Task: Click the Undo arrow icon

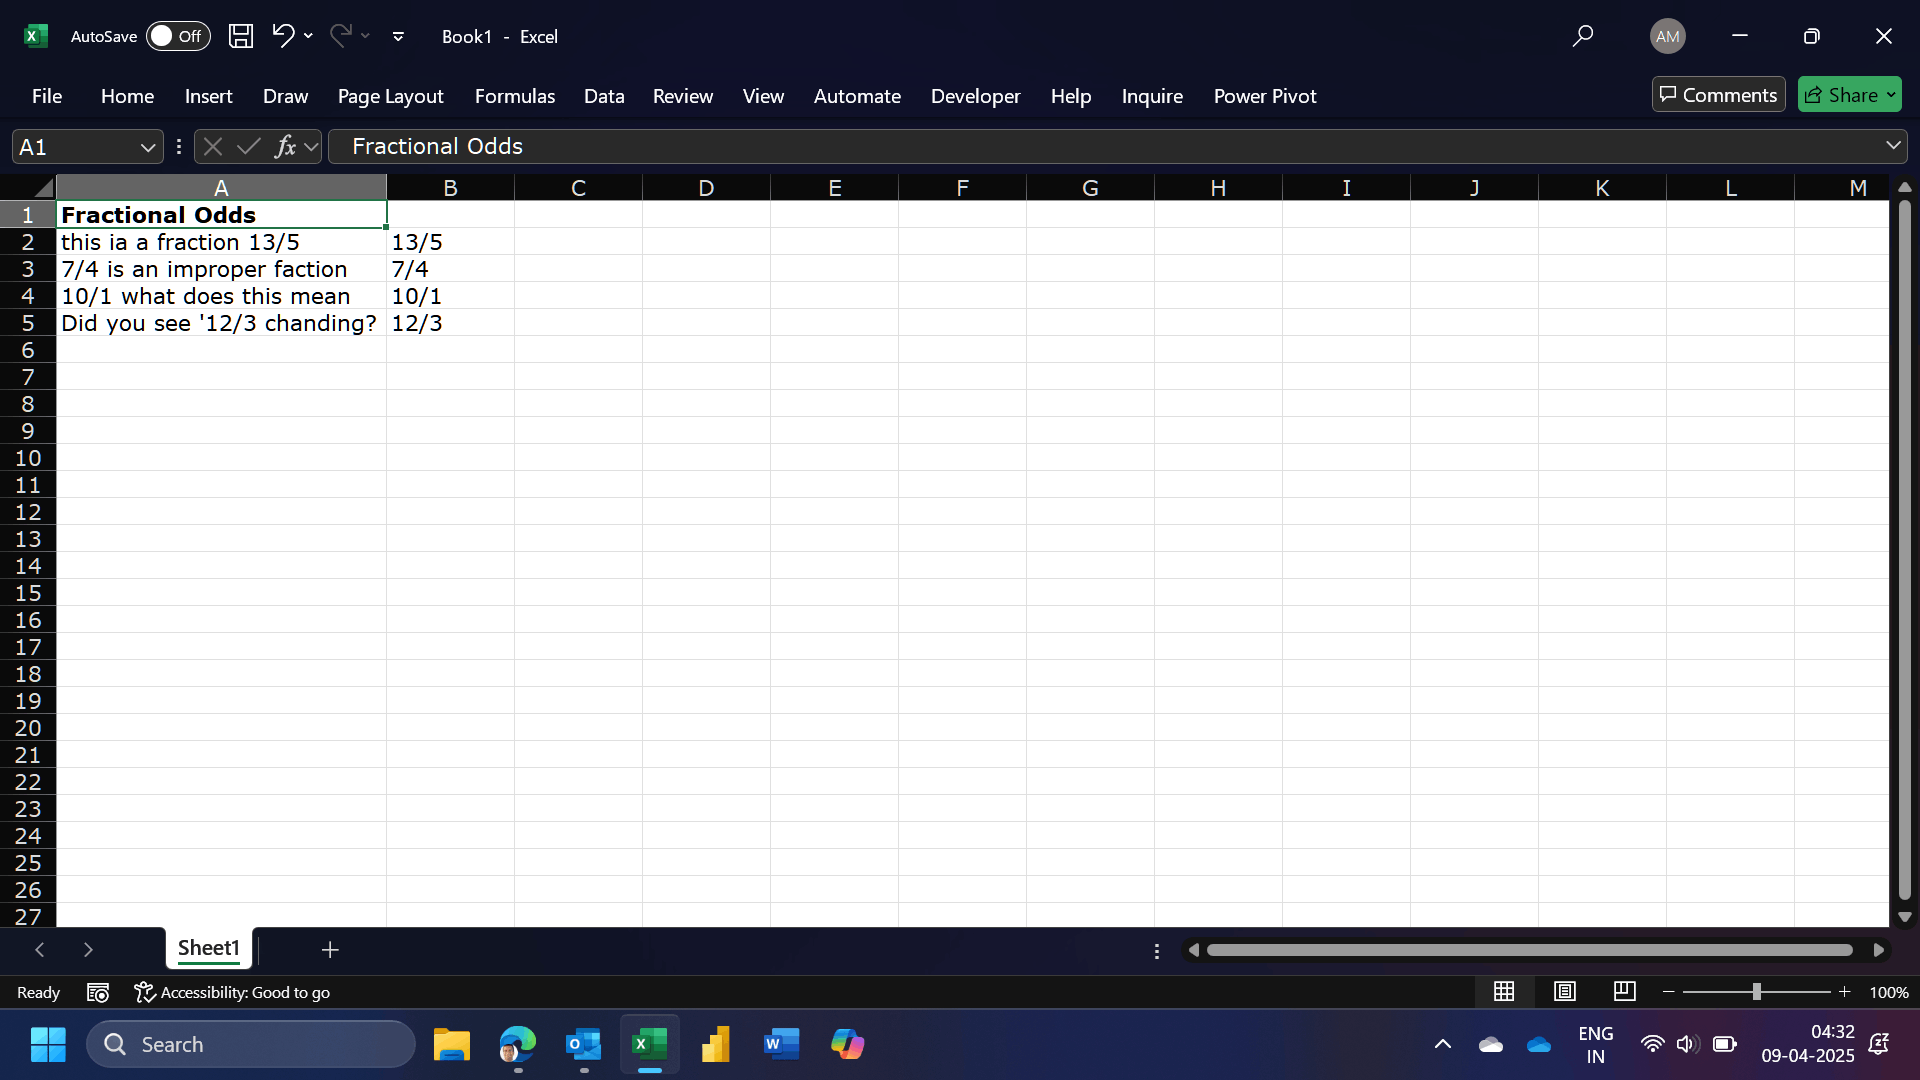Action: [x=283, y=36]
